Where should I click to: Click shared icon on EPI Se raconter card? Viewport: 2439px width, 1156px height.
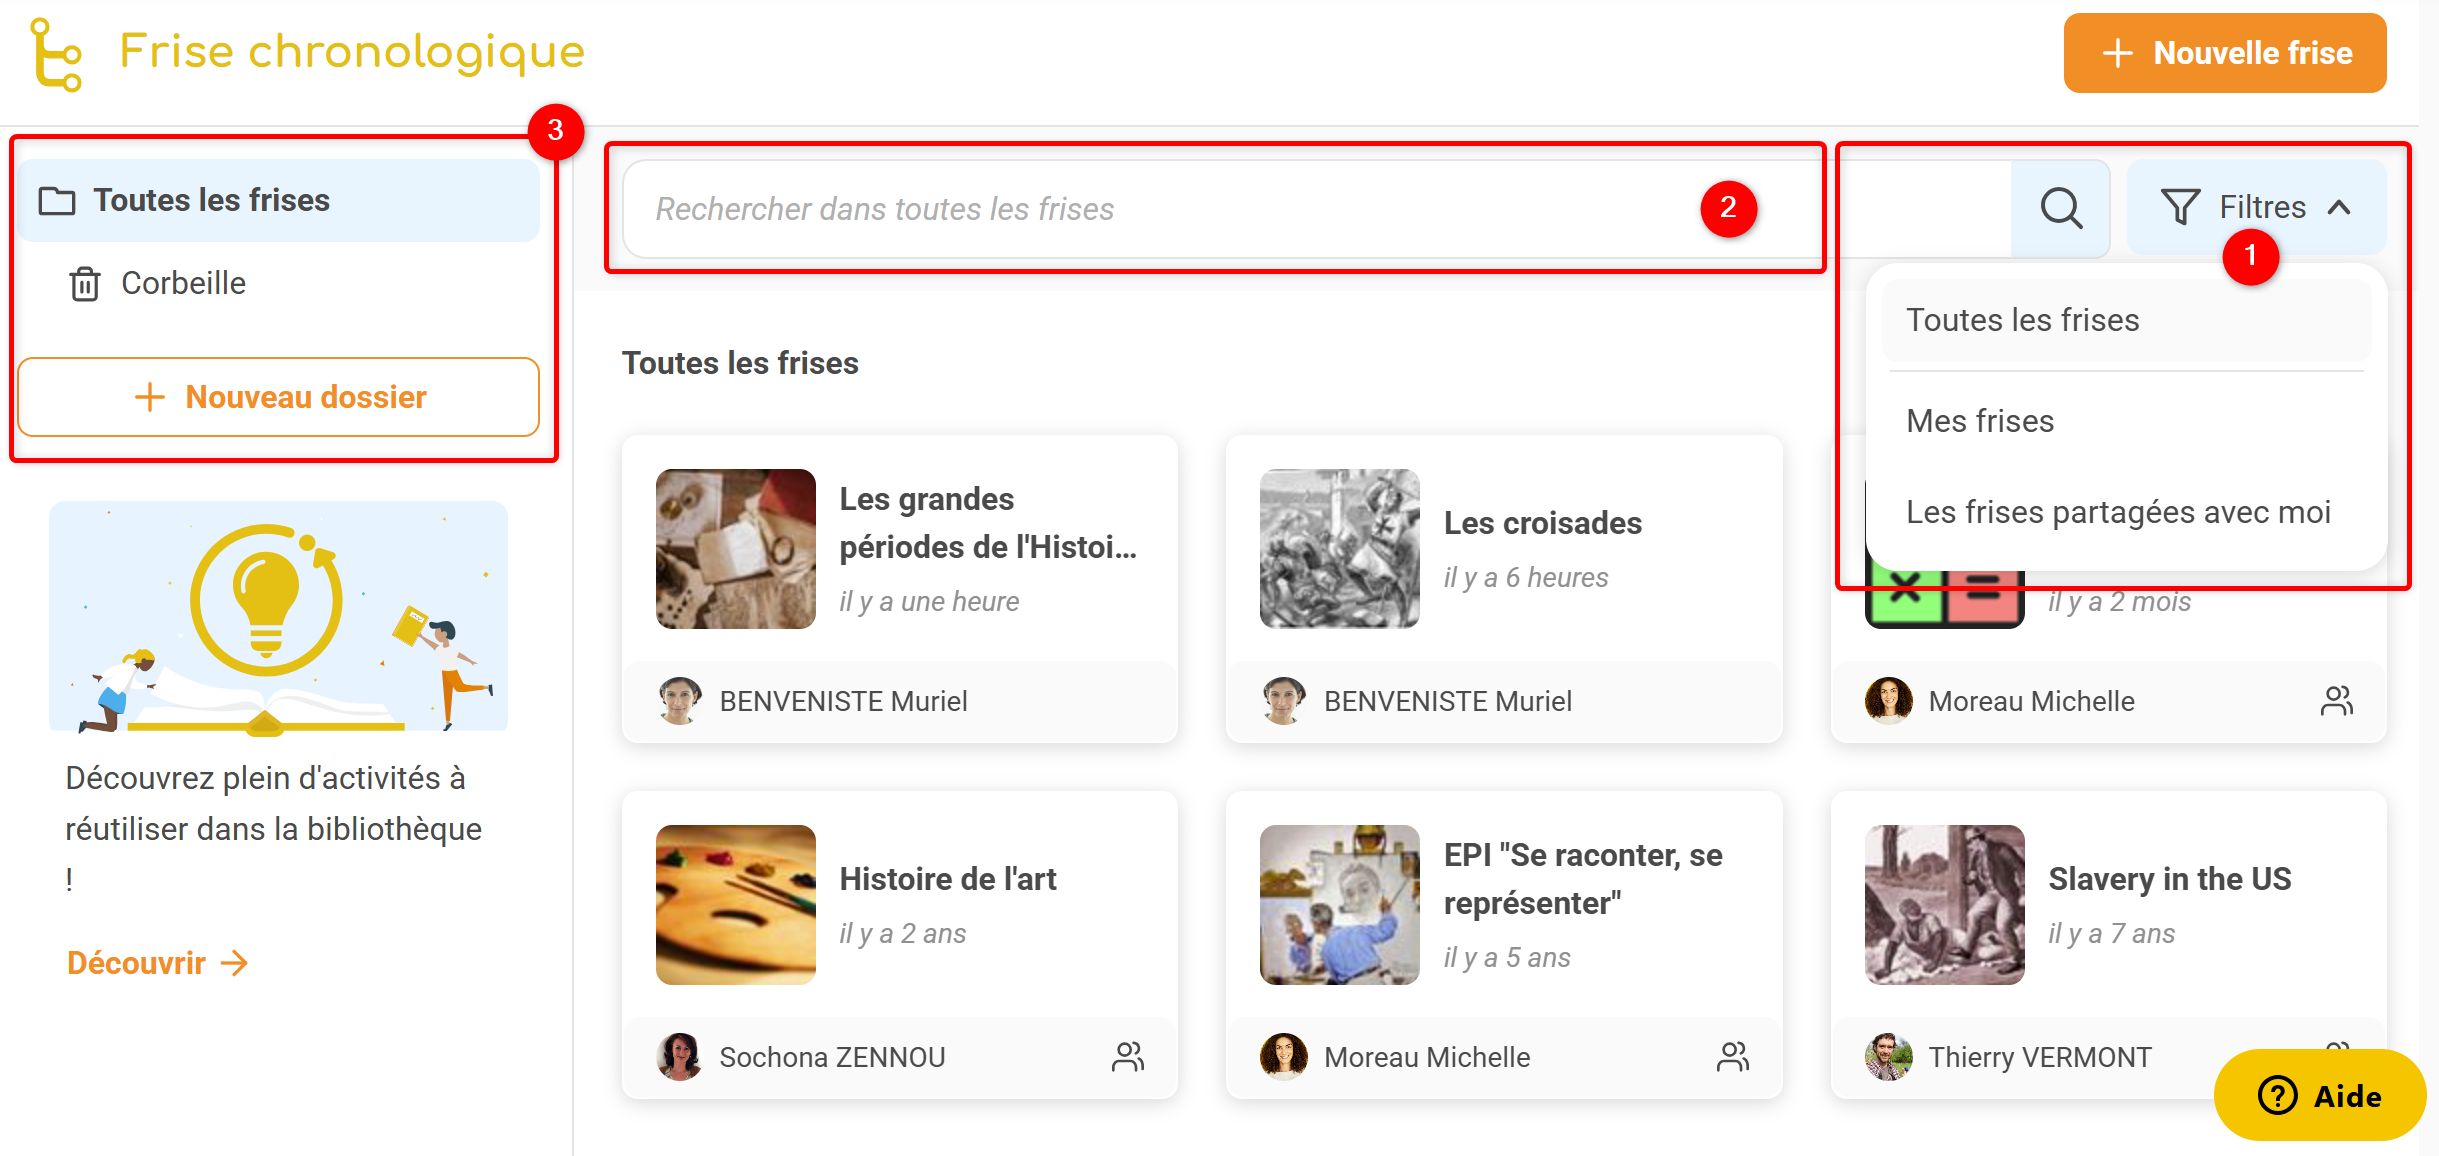tap(1732, 1057)
